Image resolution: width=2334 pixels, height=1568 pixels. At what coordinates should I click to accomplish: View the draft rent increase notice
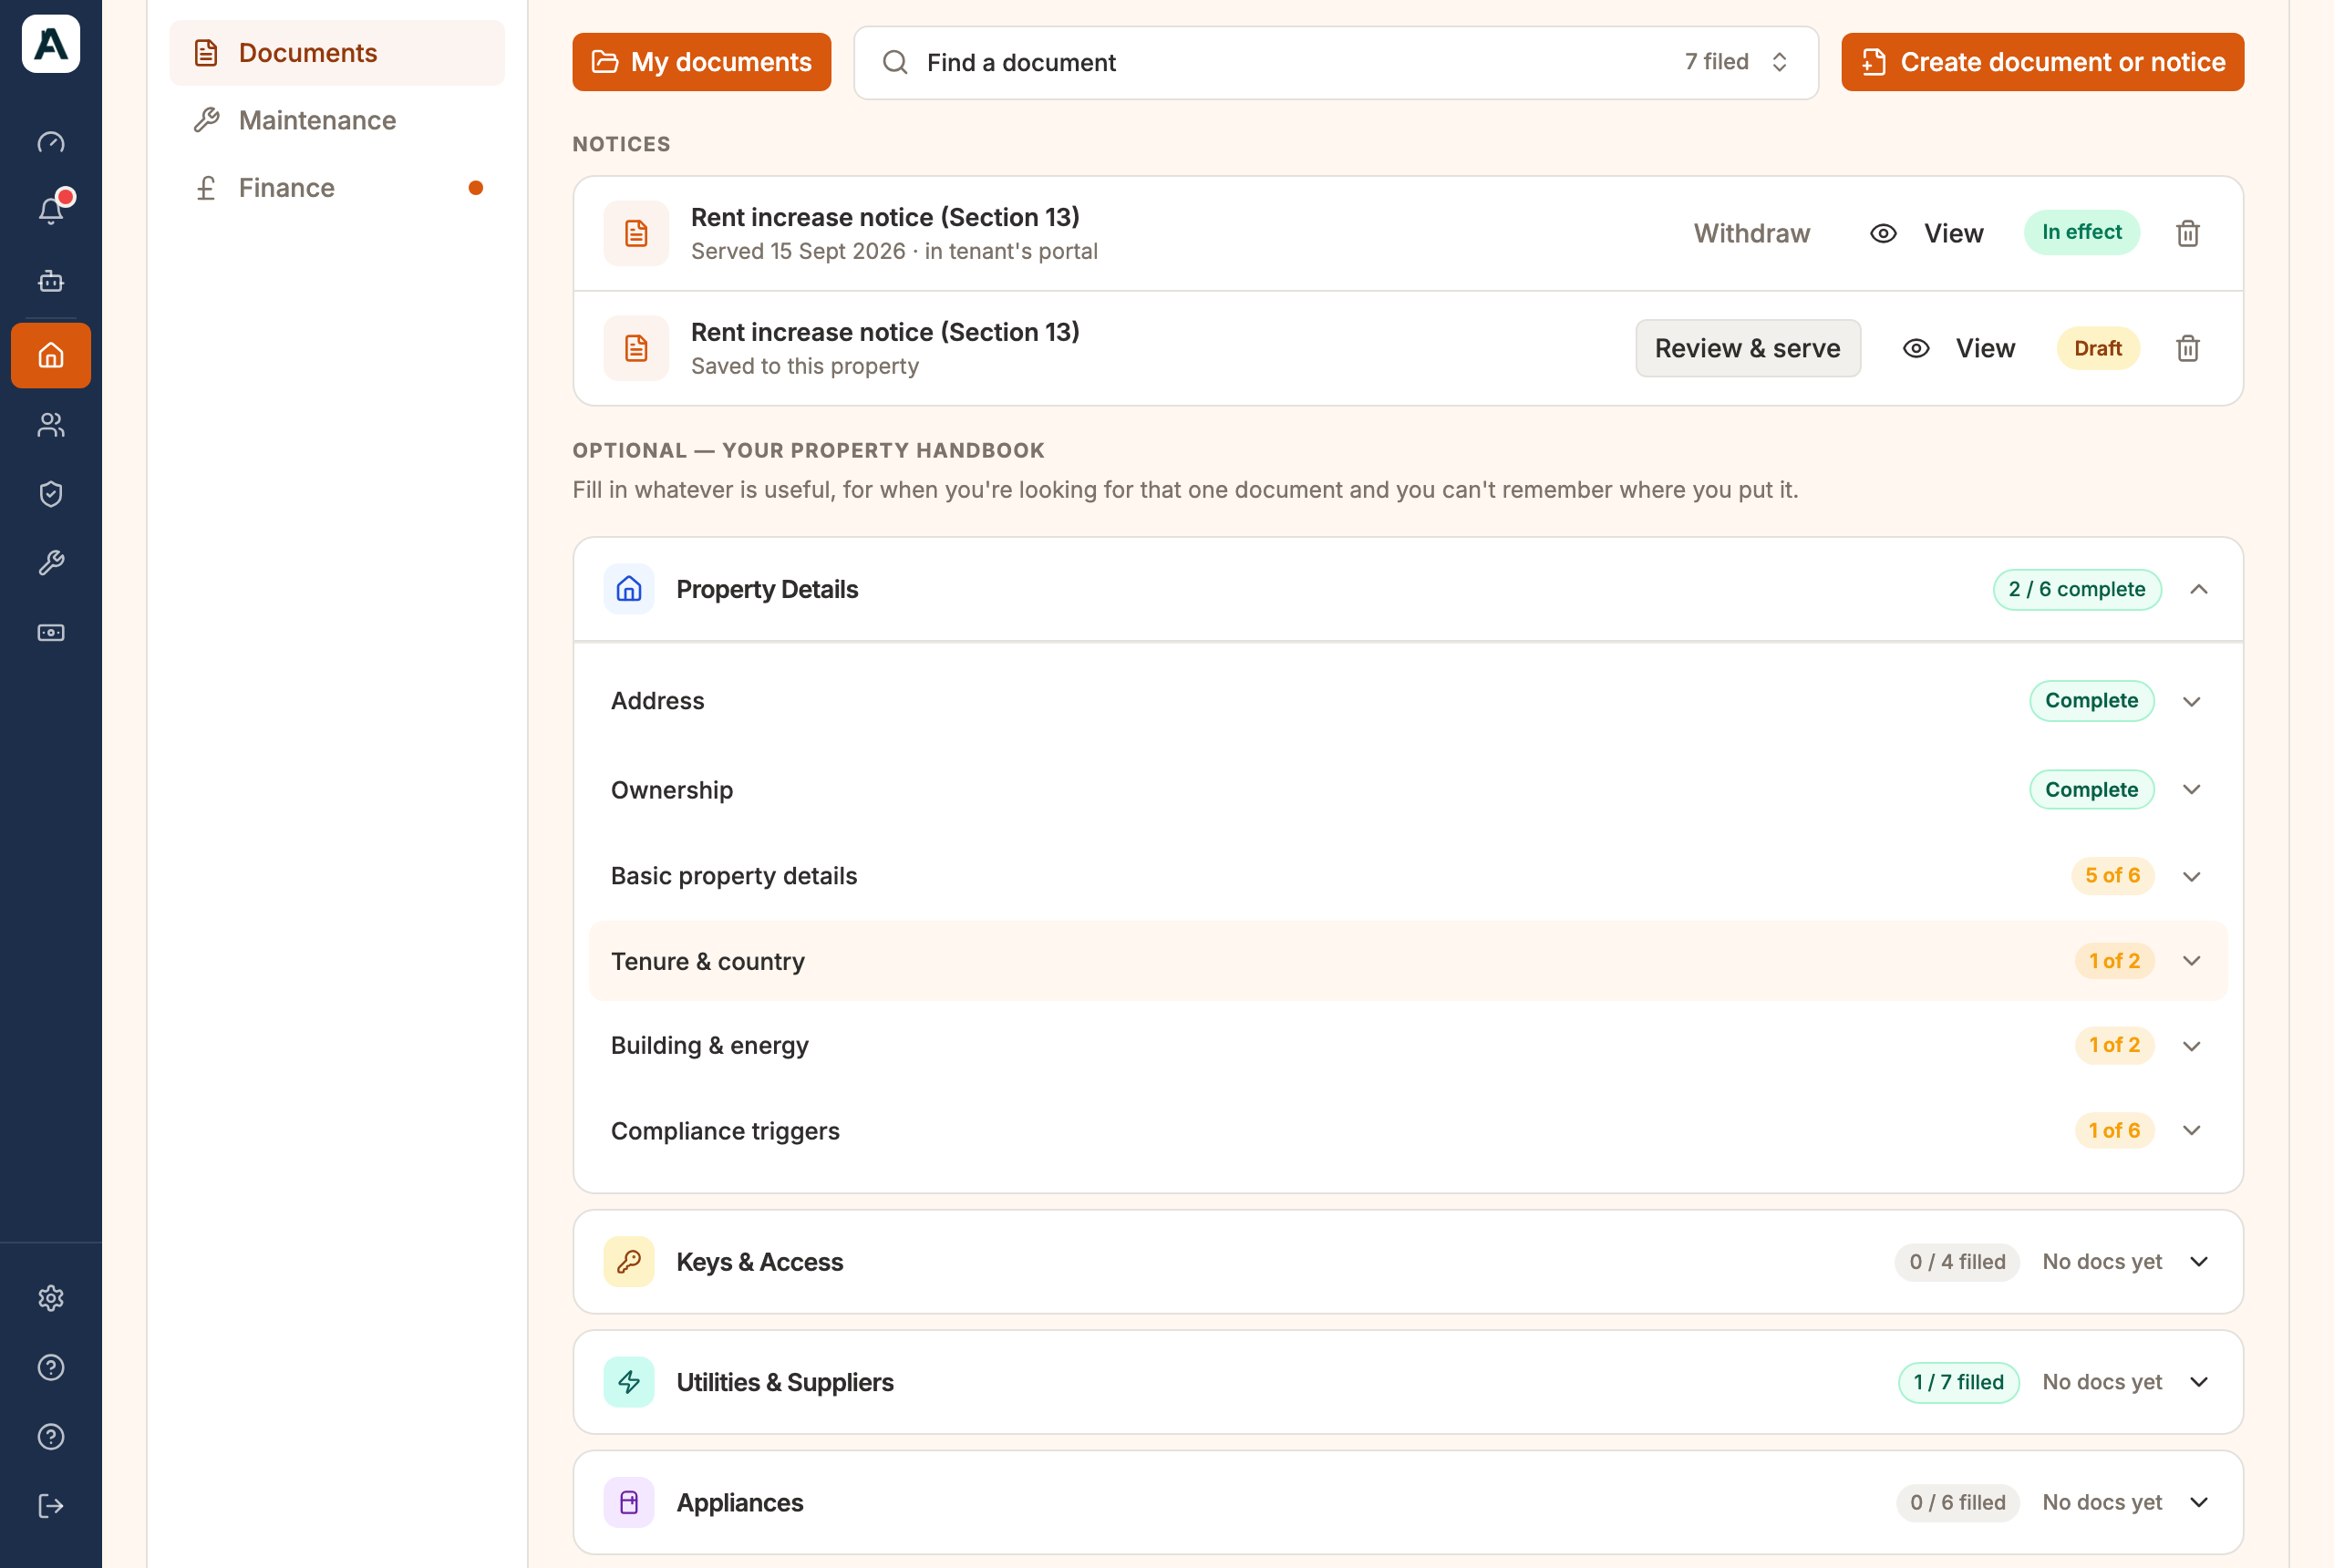click(1958, 348)
